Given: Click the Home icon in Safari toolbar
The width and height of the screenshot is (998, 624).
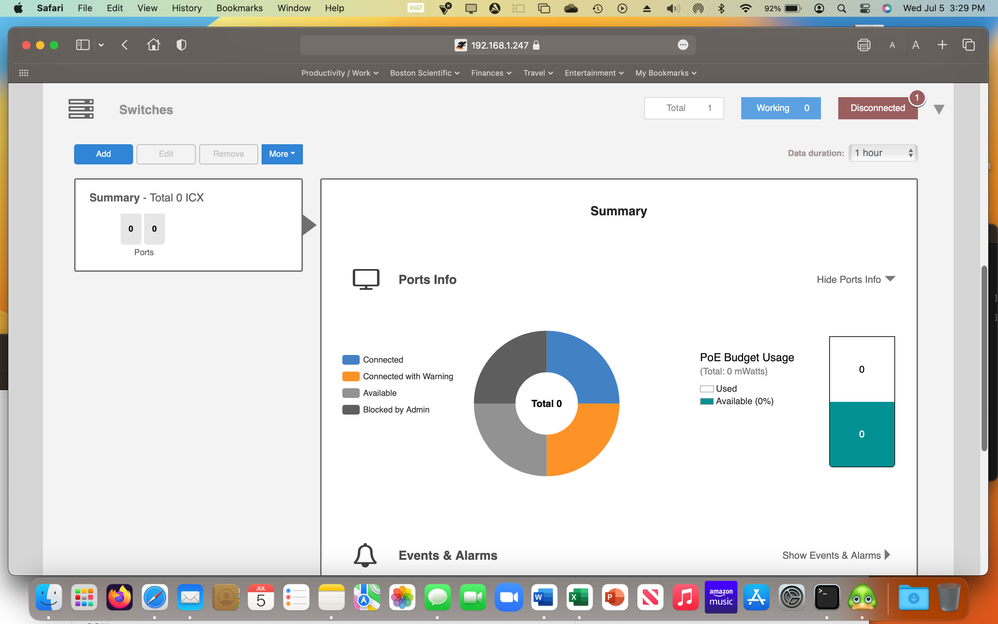Looking at the screenshot, I should [x=153, y=45].
